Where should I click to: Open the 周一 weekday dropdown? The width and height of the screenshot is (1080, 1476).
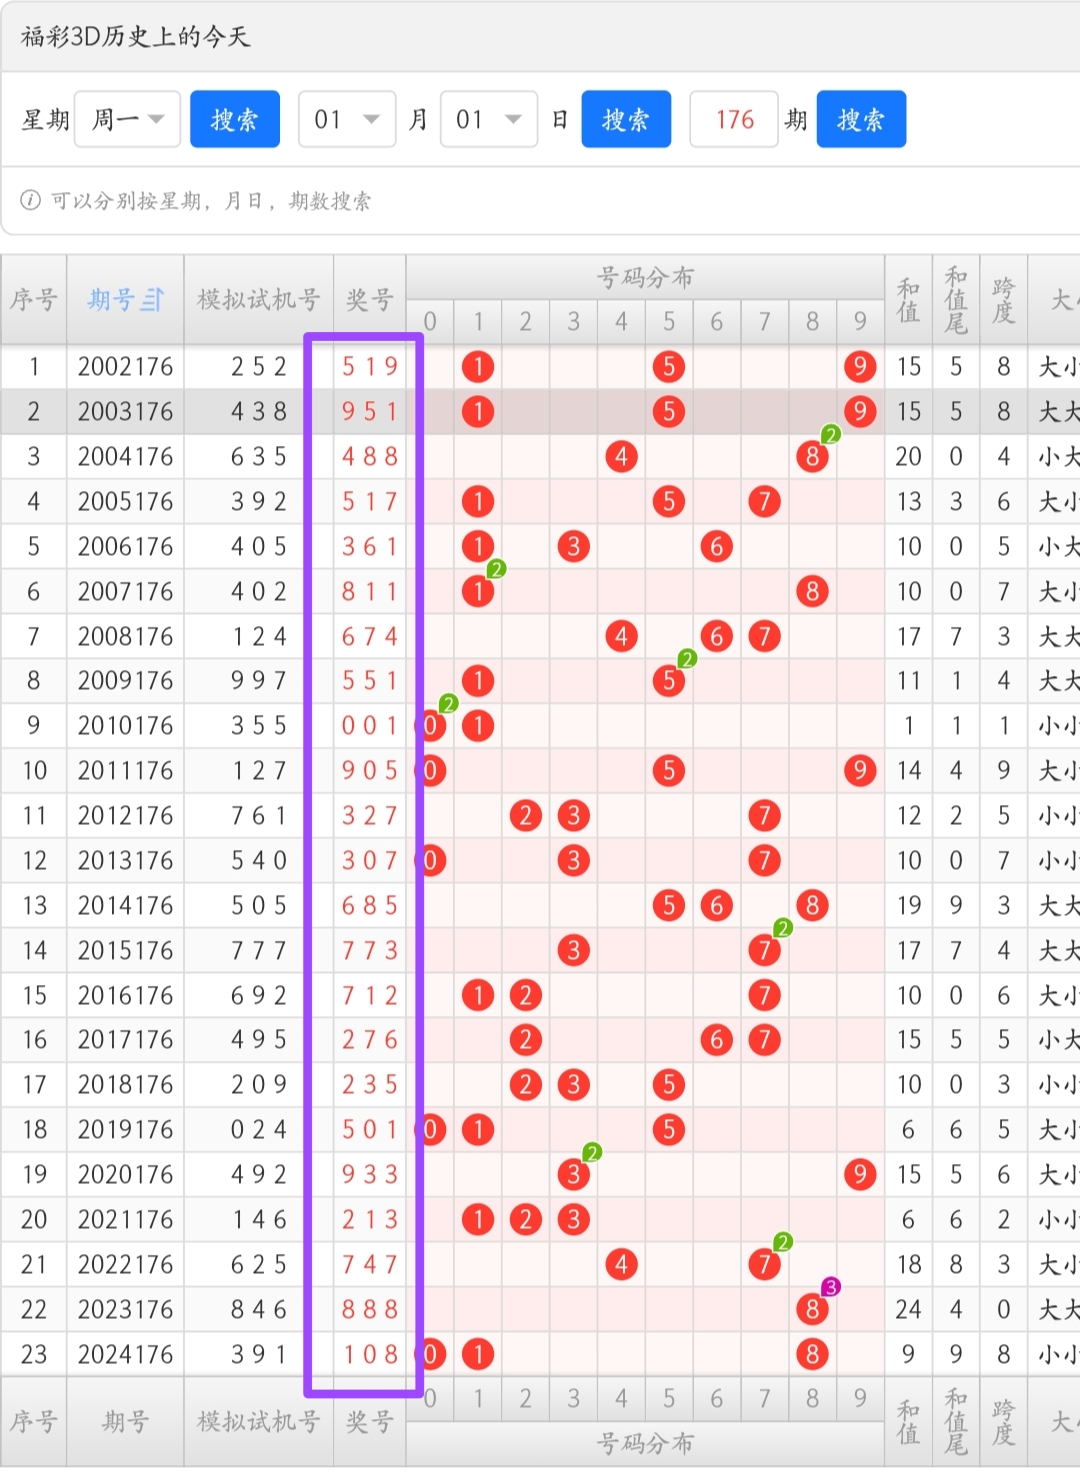coord(127,120)
